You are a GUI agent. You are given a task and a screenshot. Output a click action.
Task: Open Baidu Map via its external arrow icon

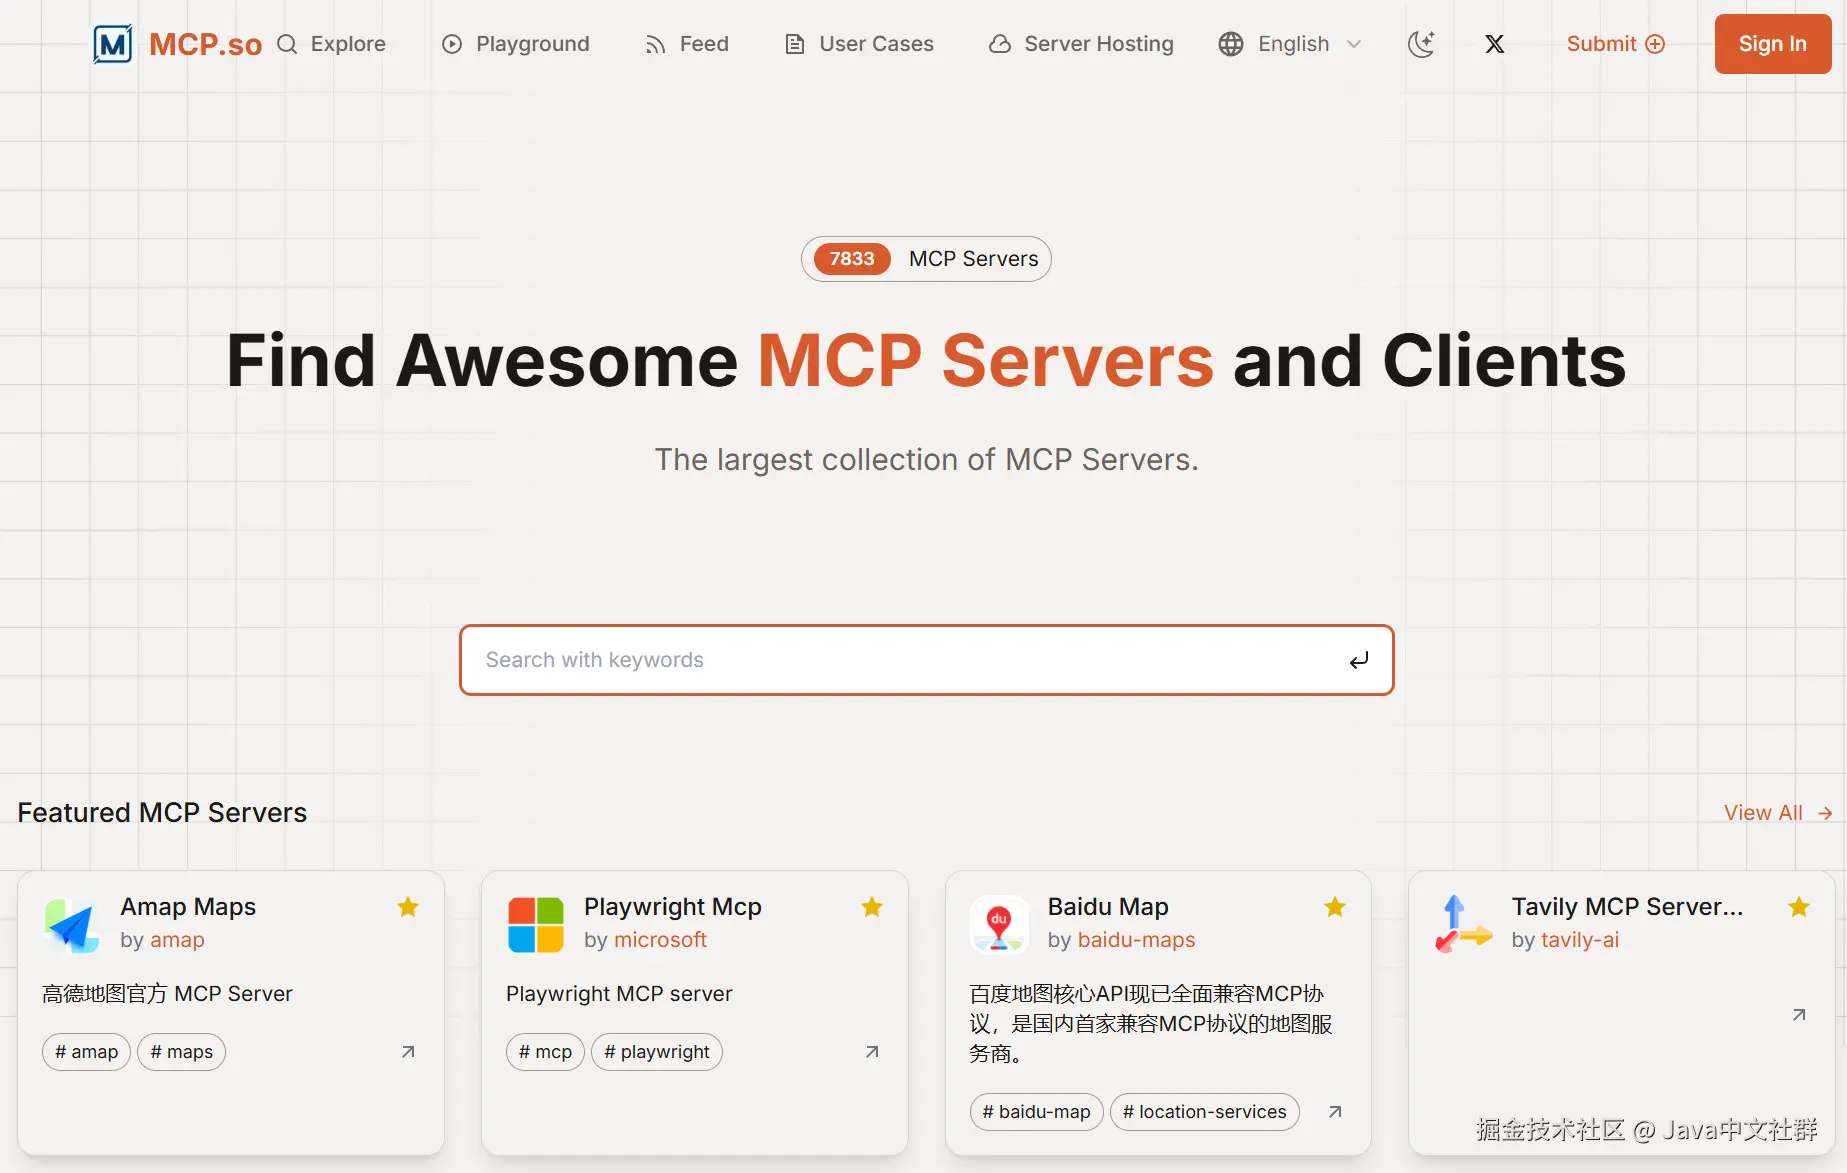click(x=1335, y=1112)
